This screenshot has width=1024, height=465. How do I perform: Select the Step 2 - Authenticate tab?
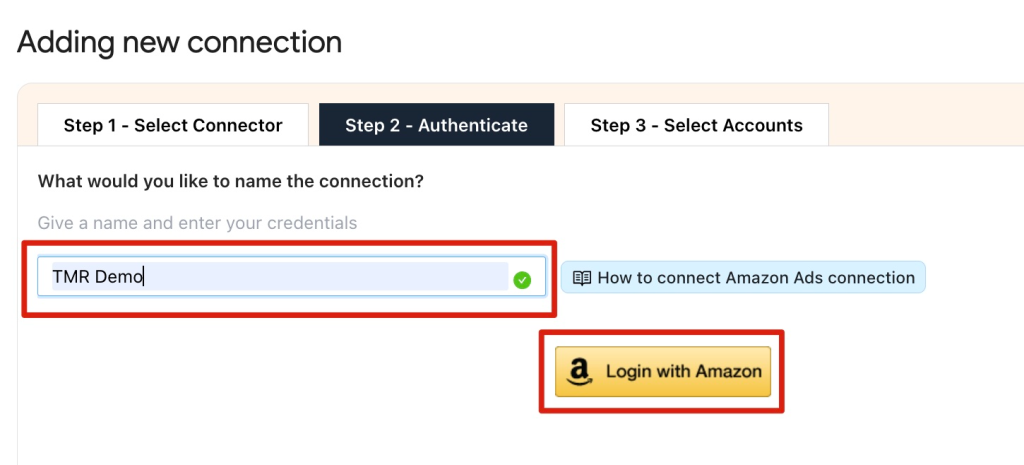(x=436, y=126)
